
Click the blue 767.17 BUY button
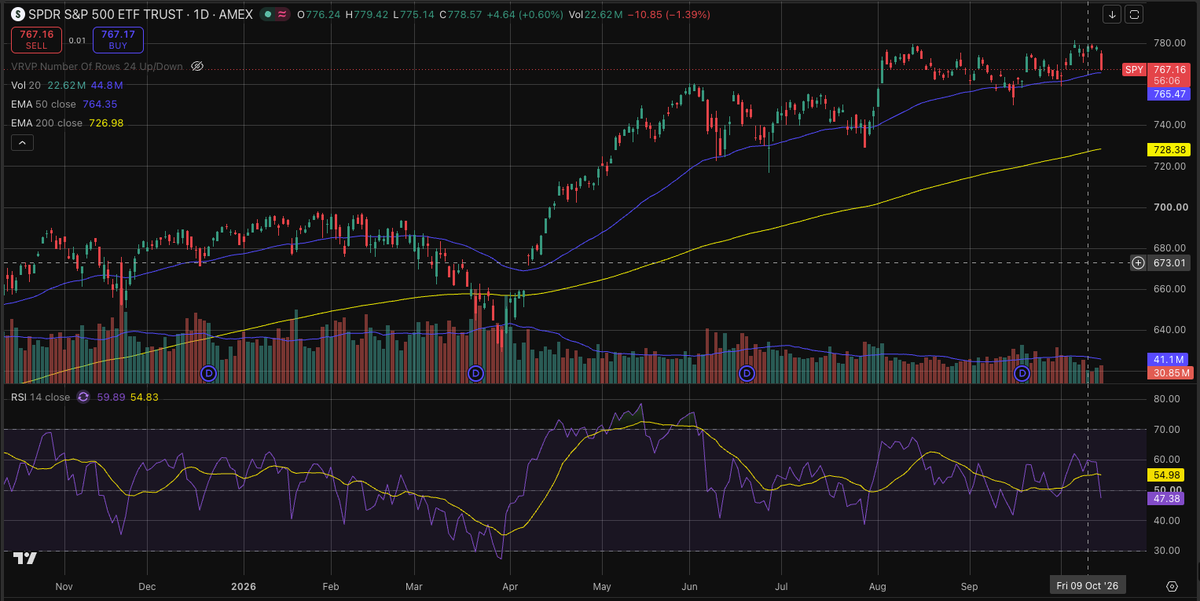click(120, 40)
